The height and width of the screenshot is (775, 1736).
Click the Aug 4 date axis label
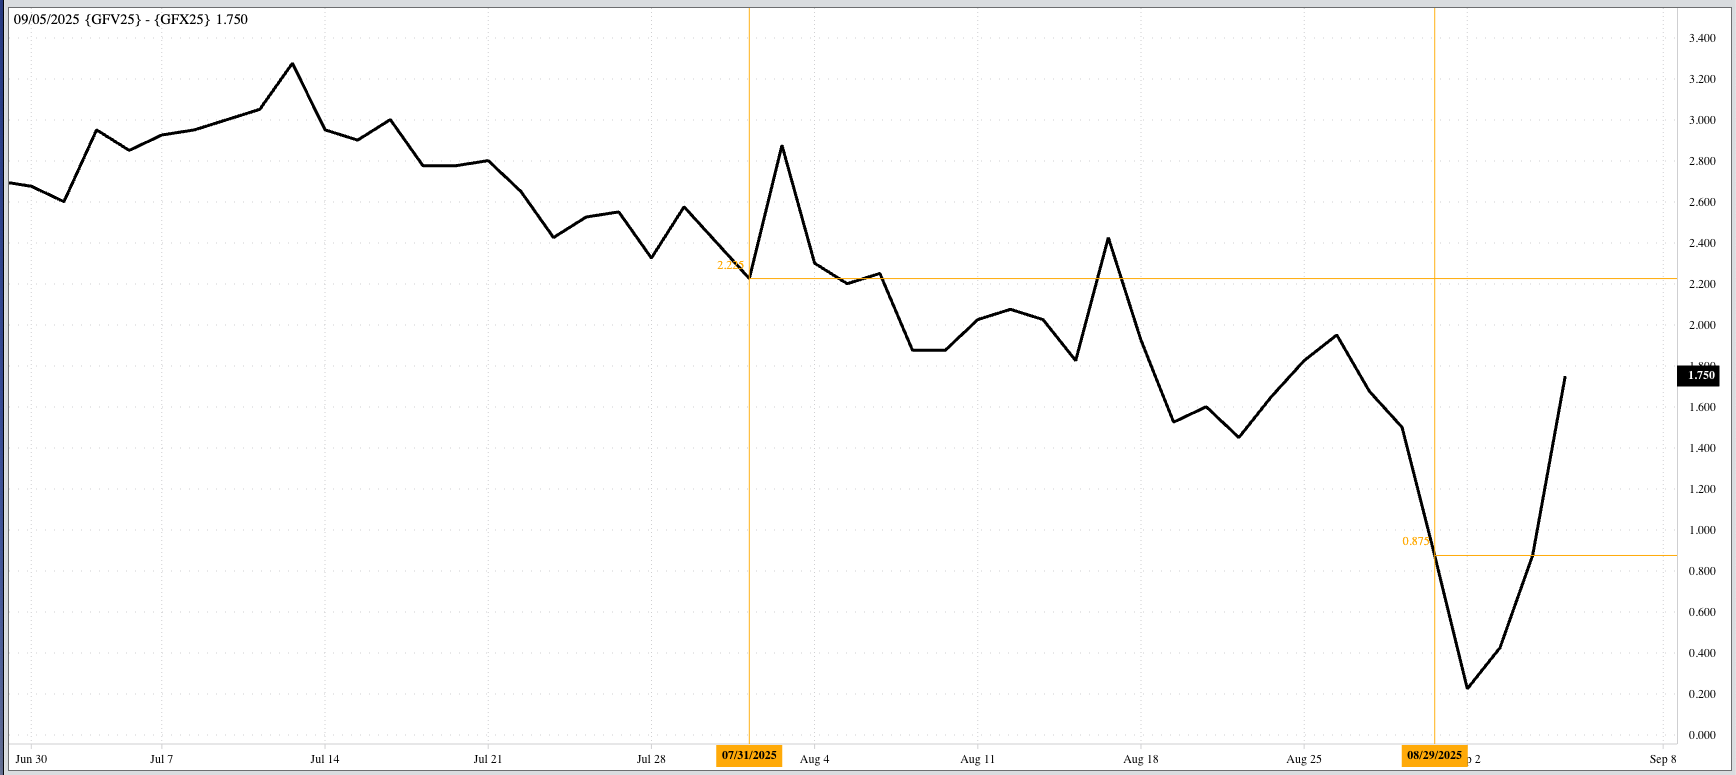point(814,759)
